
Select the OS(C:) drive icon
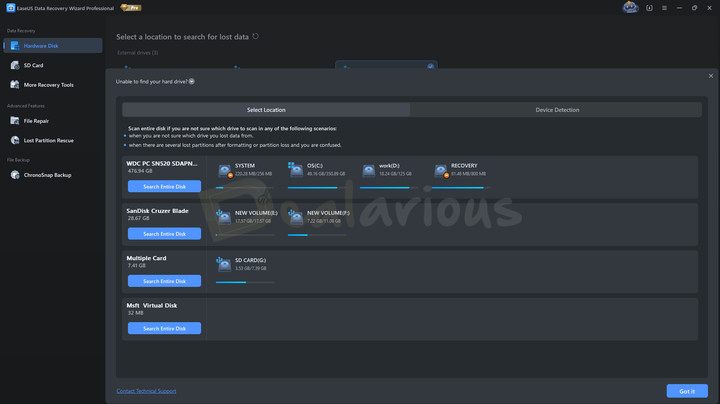click(296, 170)
